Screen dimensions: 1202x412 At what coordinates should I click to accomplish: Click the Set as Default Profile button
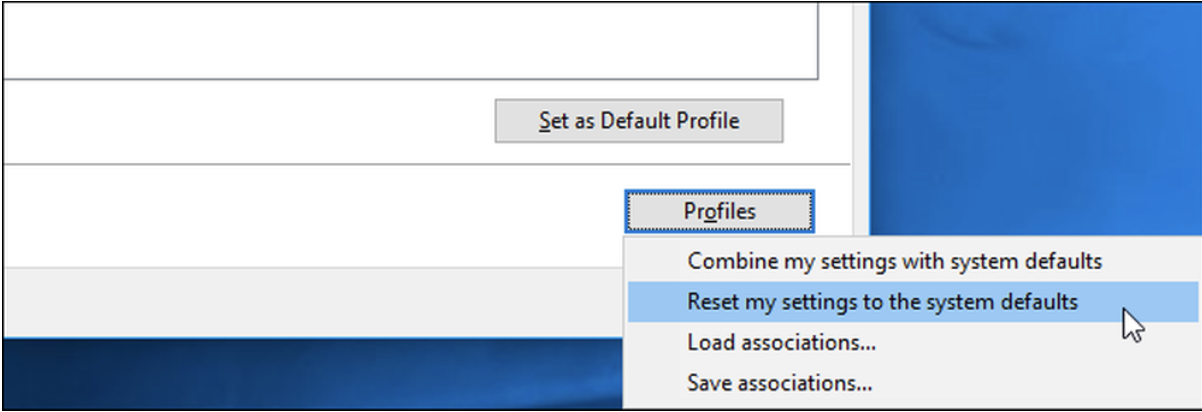pyautogui.click(x=638, y=121)
